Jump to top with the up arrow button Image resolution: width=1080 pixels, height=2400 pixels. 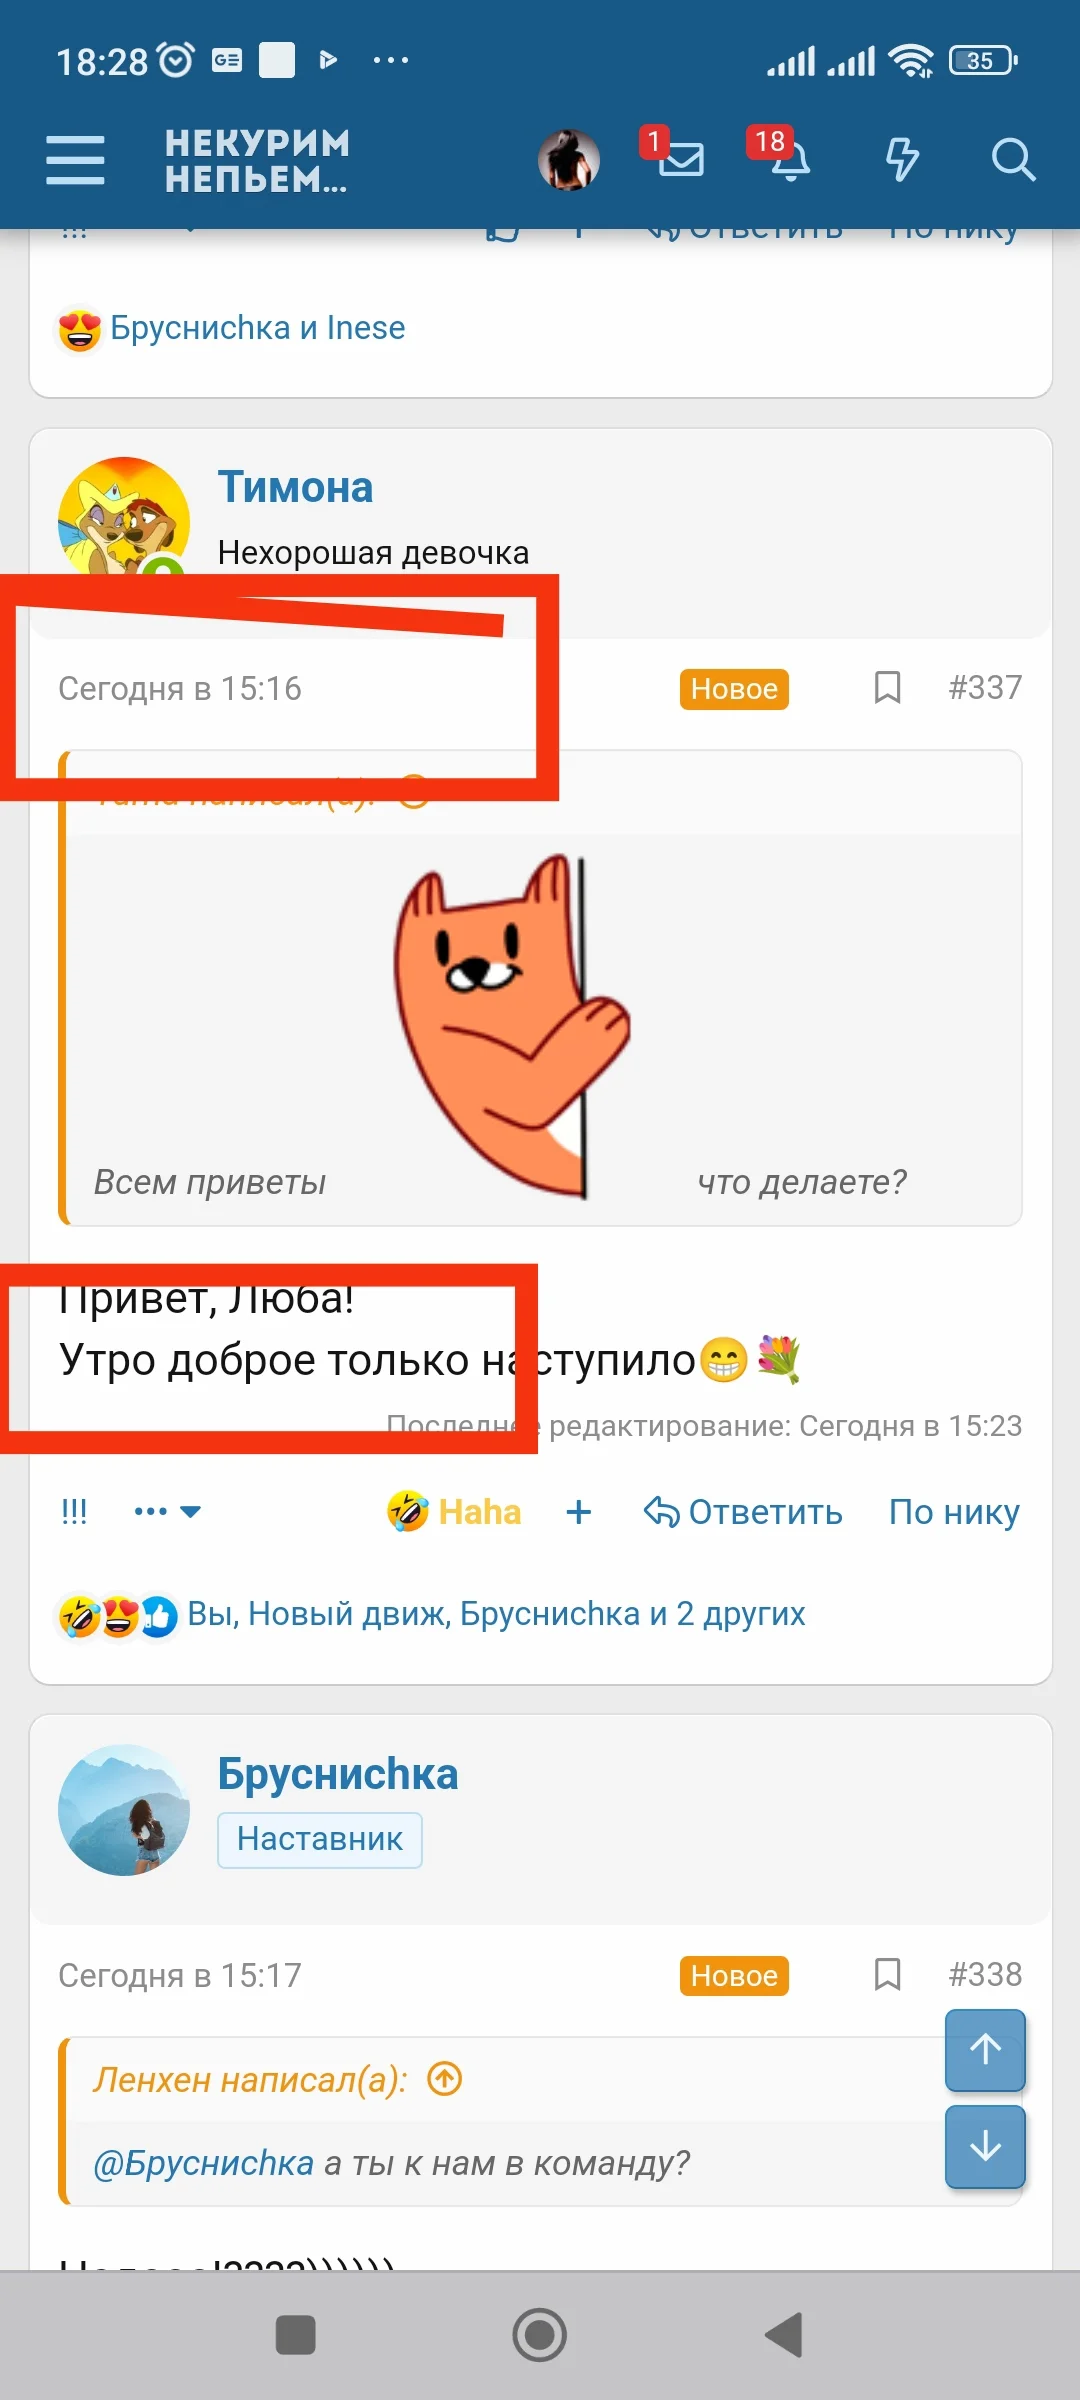point(985,2050)
